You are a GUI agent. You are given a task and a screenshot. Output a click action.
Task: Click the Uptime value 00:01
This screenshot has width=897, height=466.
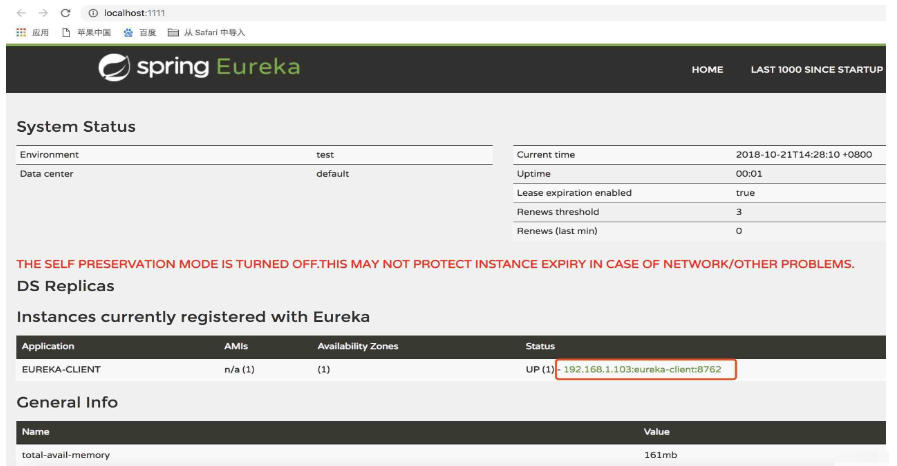(x=749, y=174)
